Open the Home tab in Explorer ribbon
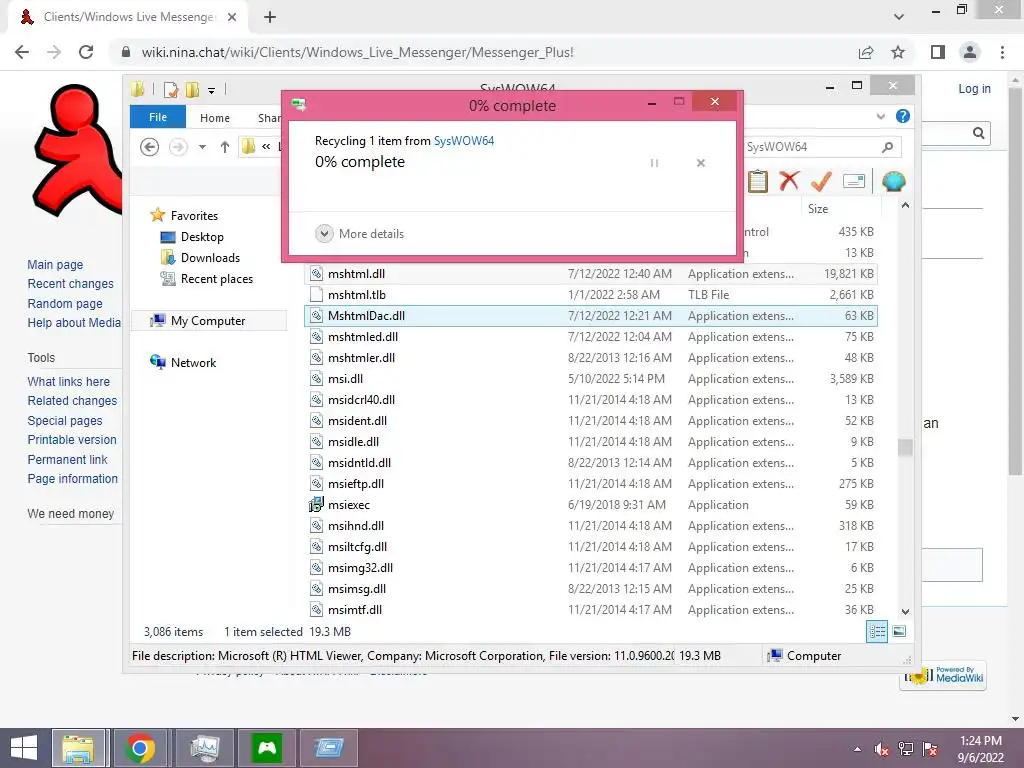The image size is (1024, 768). pos(215,118)
